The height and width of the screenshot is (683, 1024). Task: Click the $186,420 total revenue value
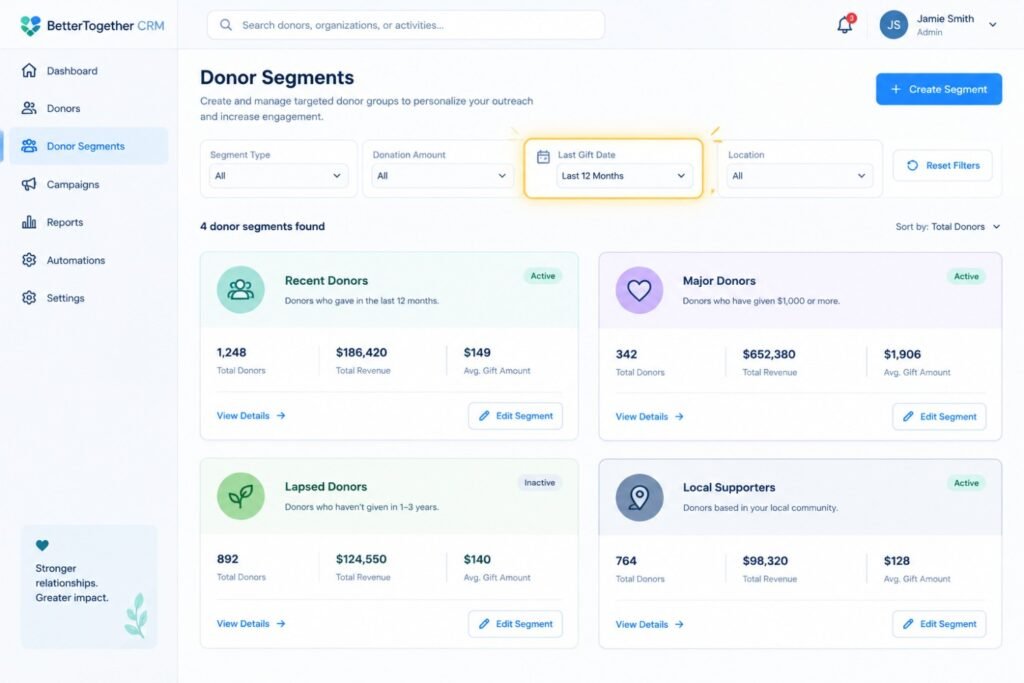pos(361,353)
